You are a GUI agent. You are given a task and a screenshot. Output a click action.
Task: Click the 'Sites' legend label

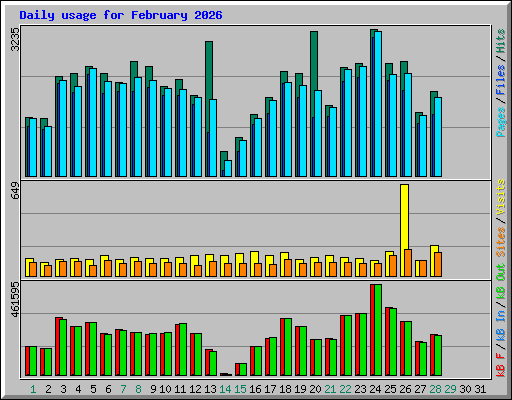501,242
